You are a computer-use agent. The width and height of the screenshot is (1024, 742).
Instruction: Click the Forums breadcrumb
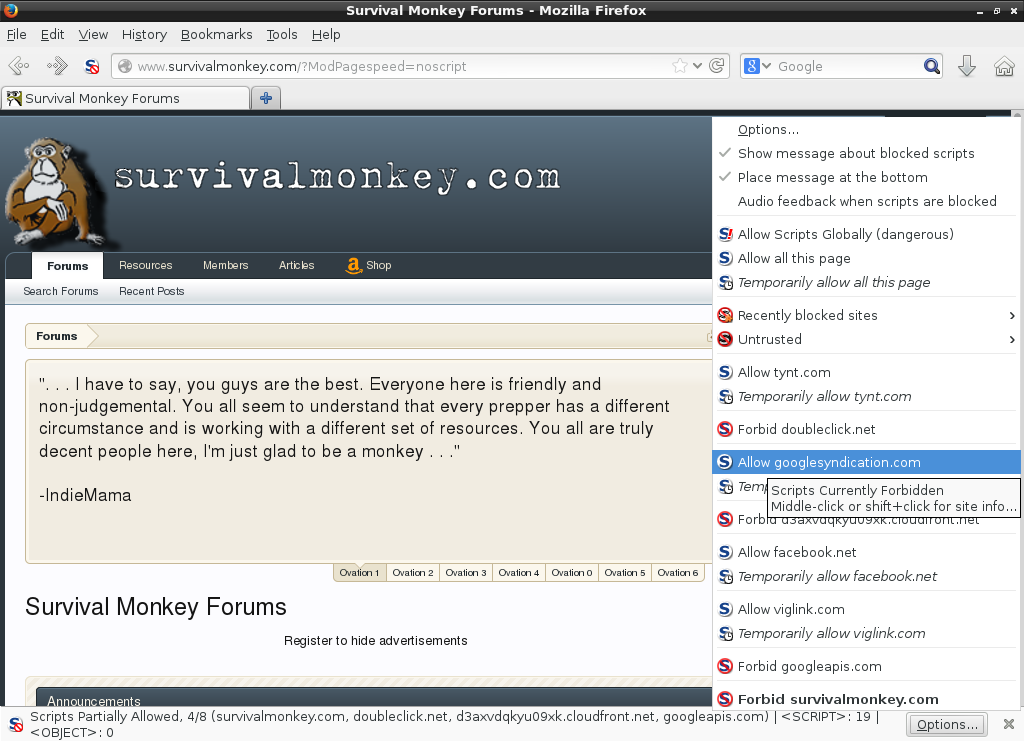coord(57,336)
